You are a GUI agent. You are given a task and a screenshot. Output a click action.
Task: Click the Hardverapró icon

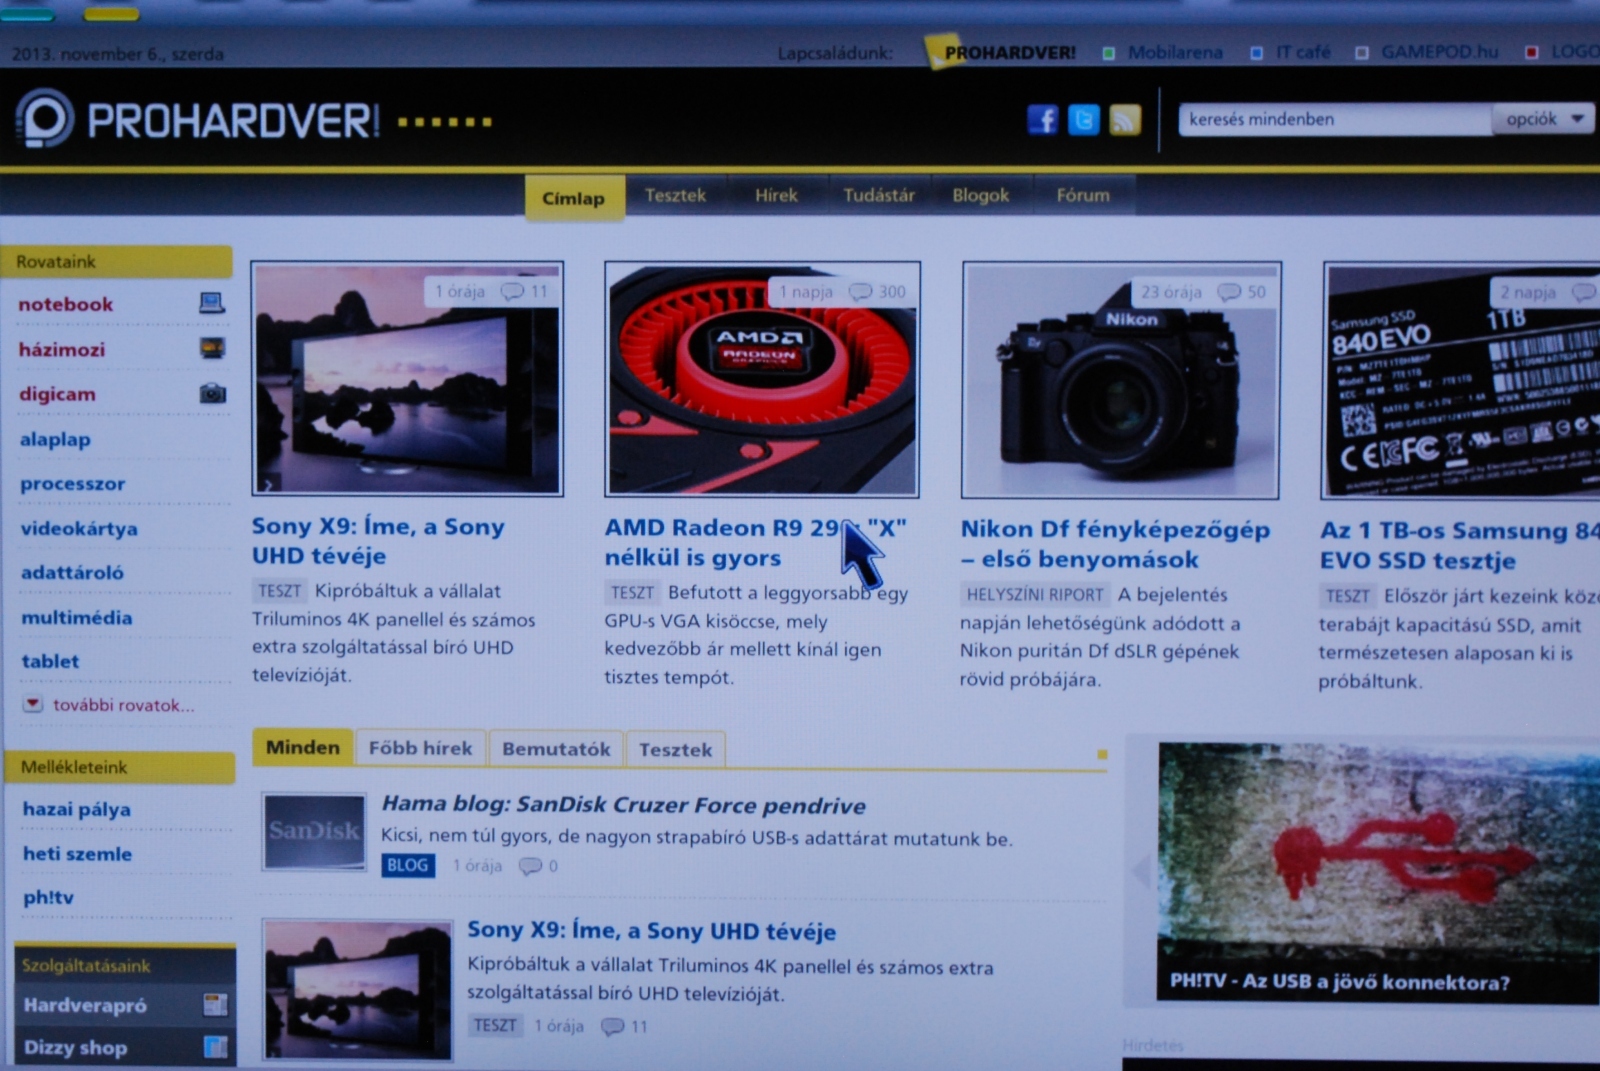coord(216,1004)
